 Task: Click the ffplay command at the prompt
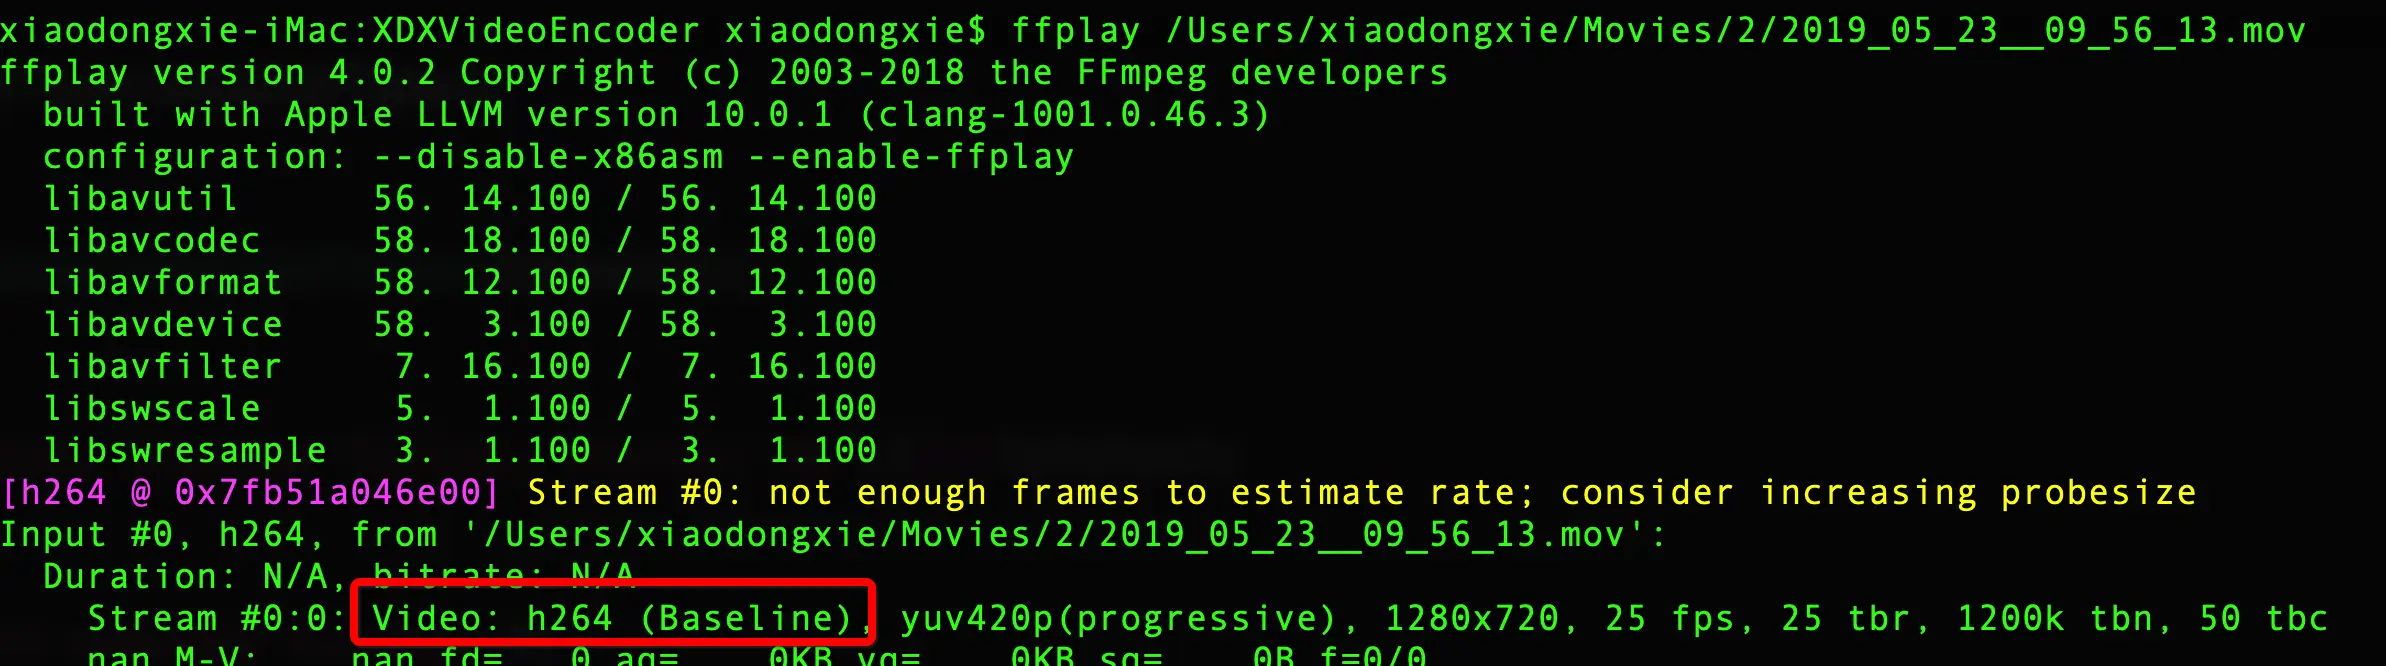coord(1075,31)
